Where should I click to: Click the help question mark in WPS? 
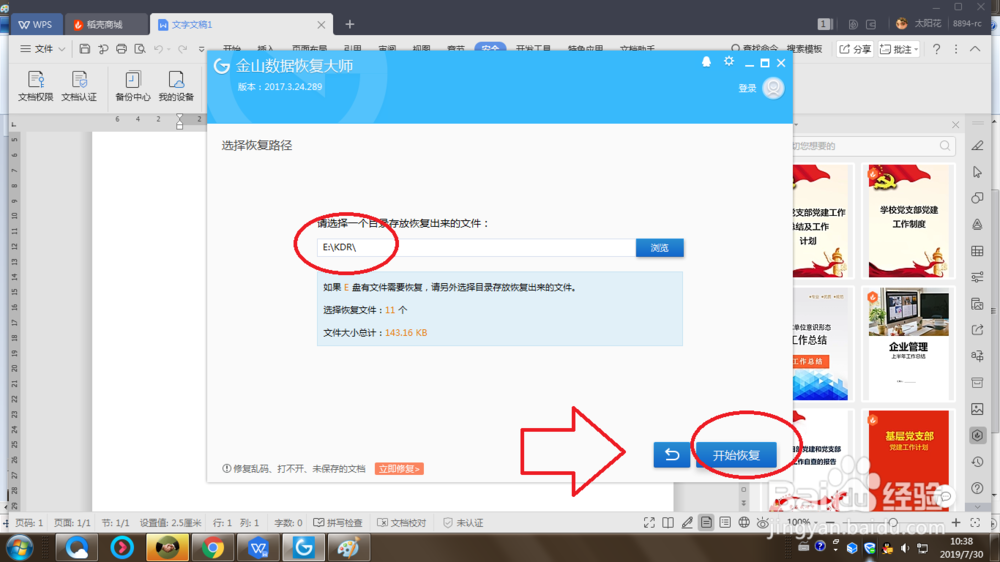coord(936,49)
